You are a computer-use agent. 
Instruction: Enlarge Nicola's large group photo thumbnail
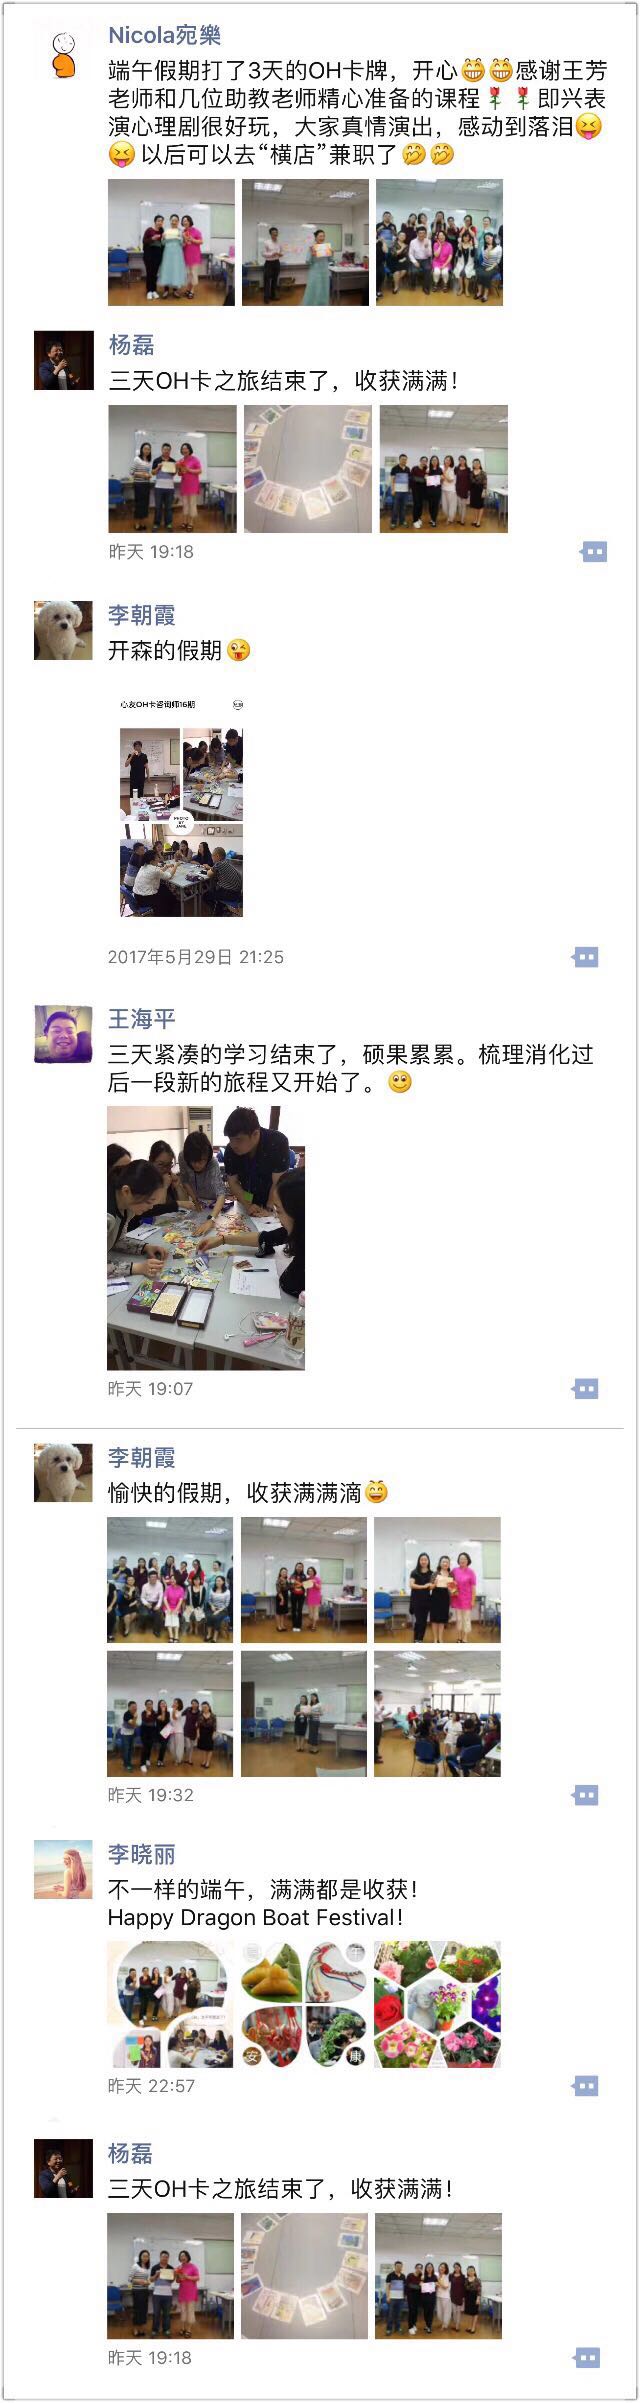click(x=439, y=242)
